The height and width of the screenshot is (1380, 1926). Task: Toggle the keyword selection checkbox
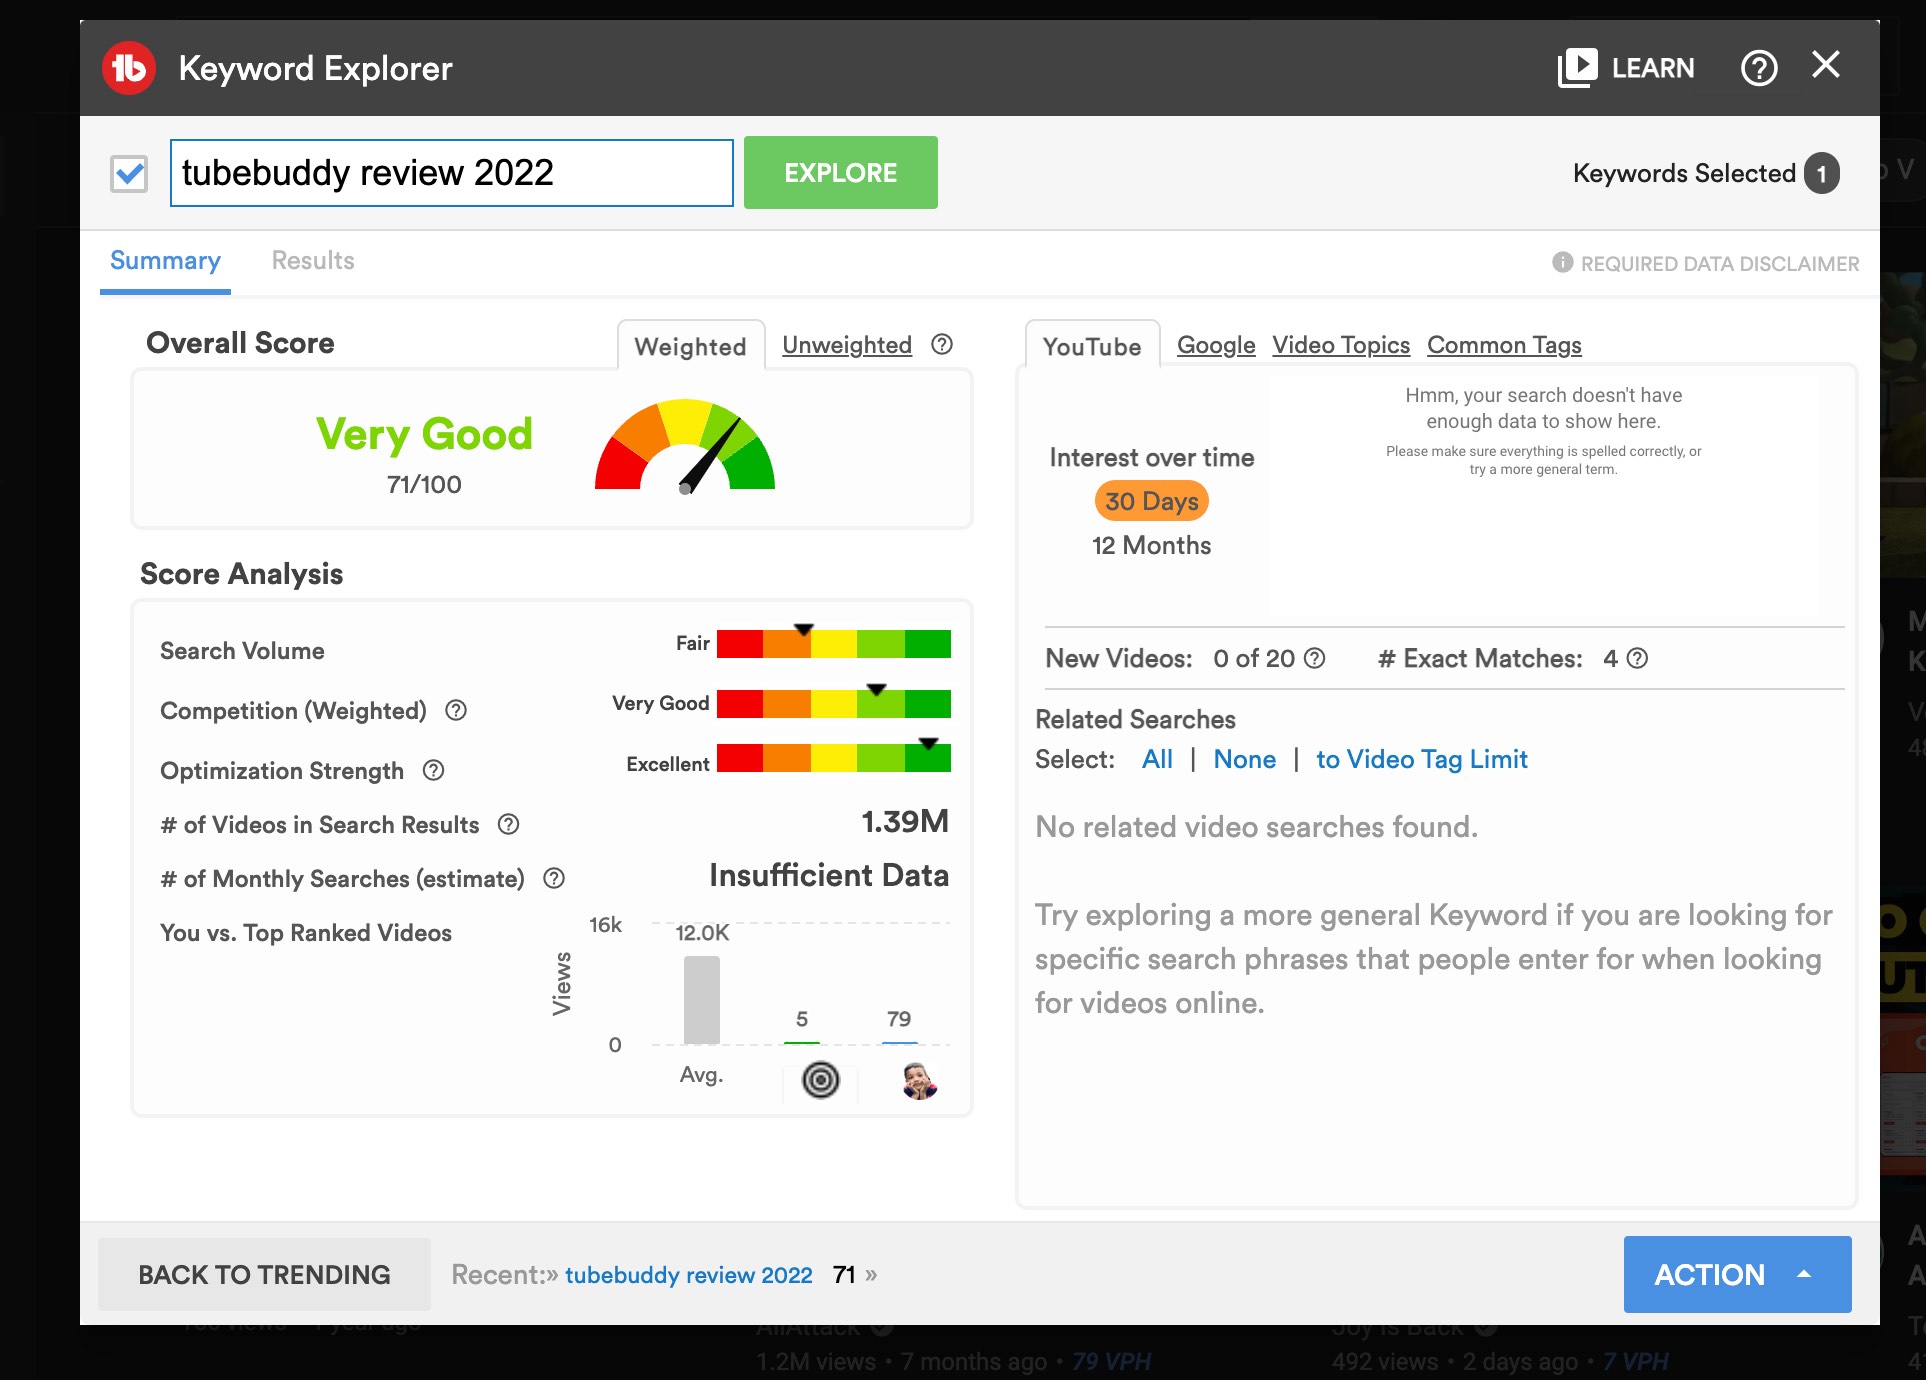(x=129, y=173)
